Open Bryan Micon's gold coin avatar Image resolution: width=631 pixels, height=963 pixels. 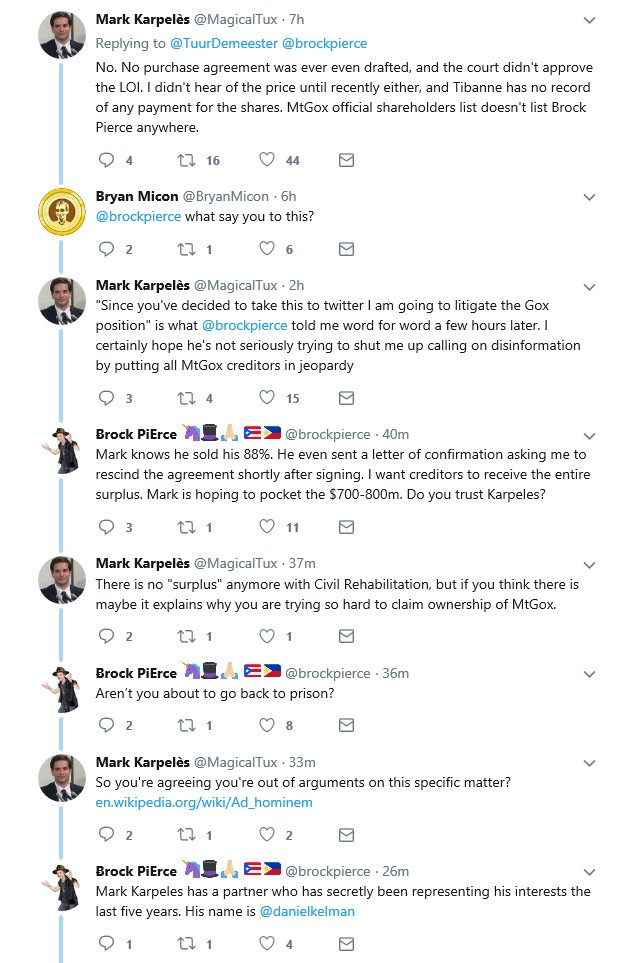tap(61, 212)
